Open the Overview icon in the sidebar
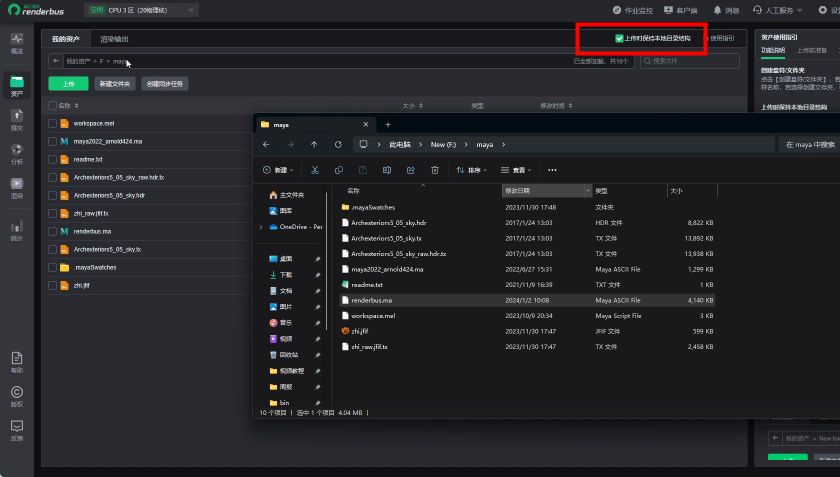 (16, 42)
